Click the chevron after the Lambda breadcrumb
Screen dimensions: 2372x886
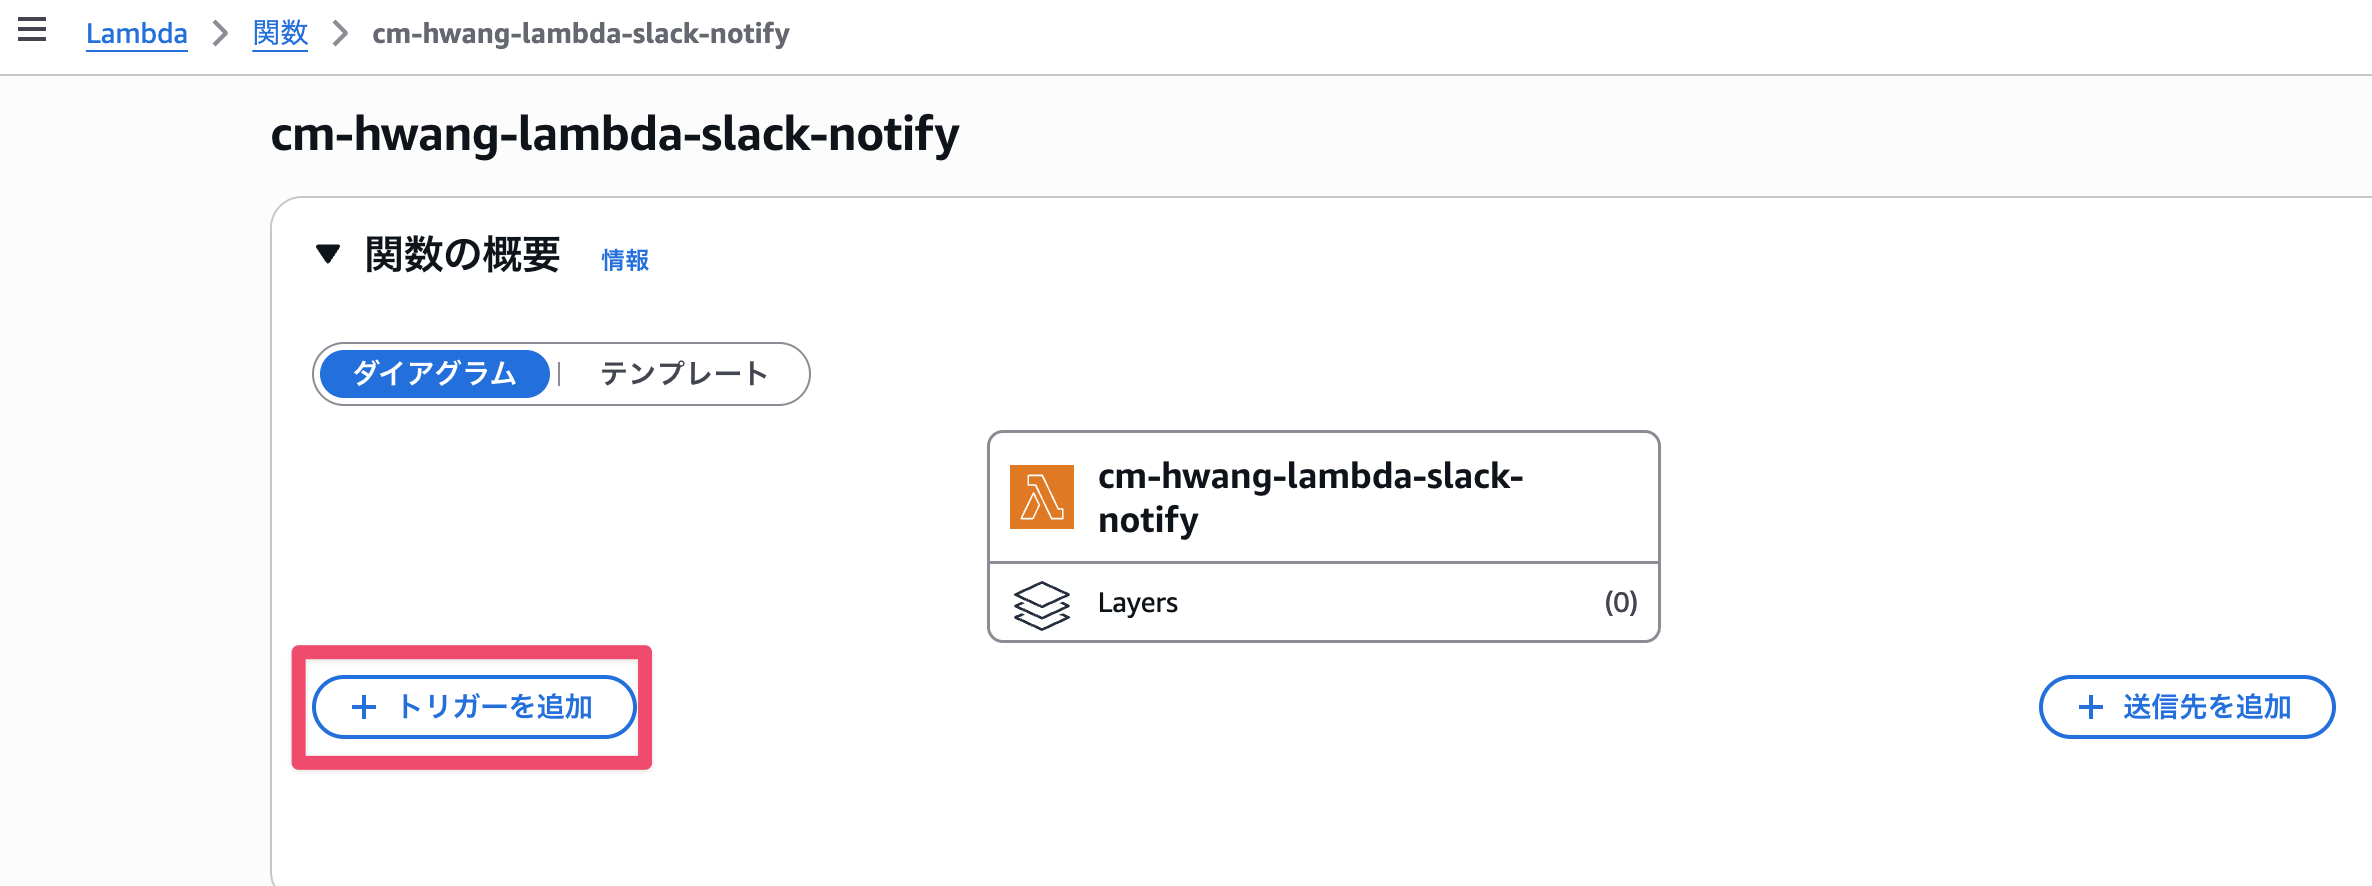pyautogui.click(x=220, y=34)
